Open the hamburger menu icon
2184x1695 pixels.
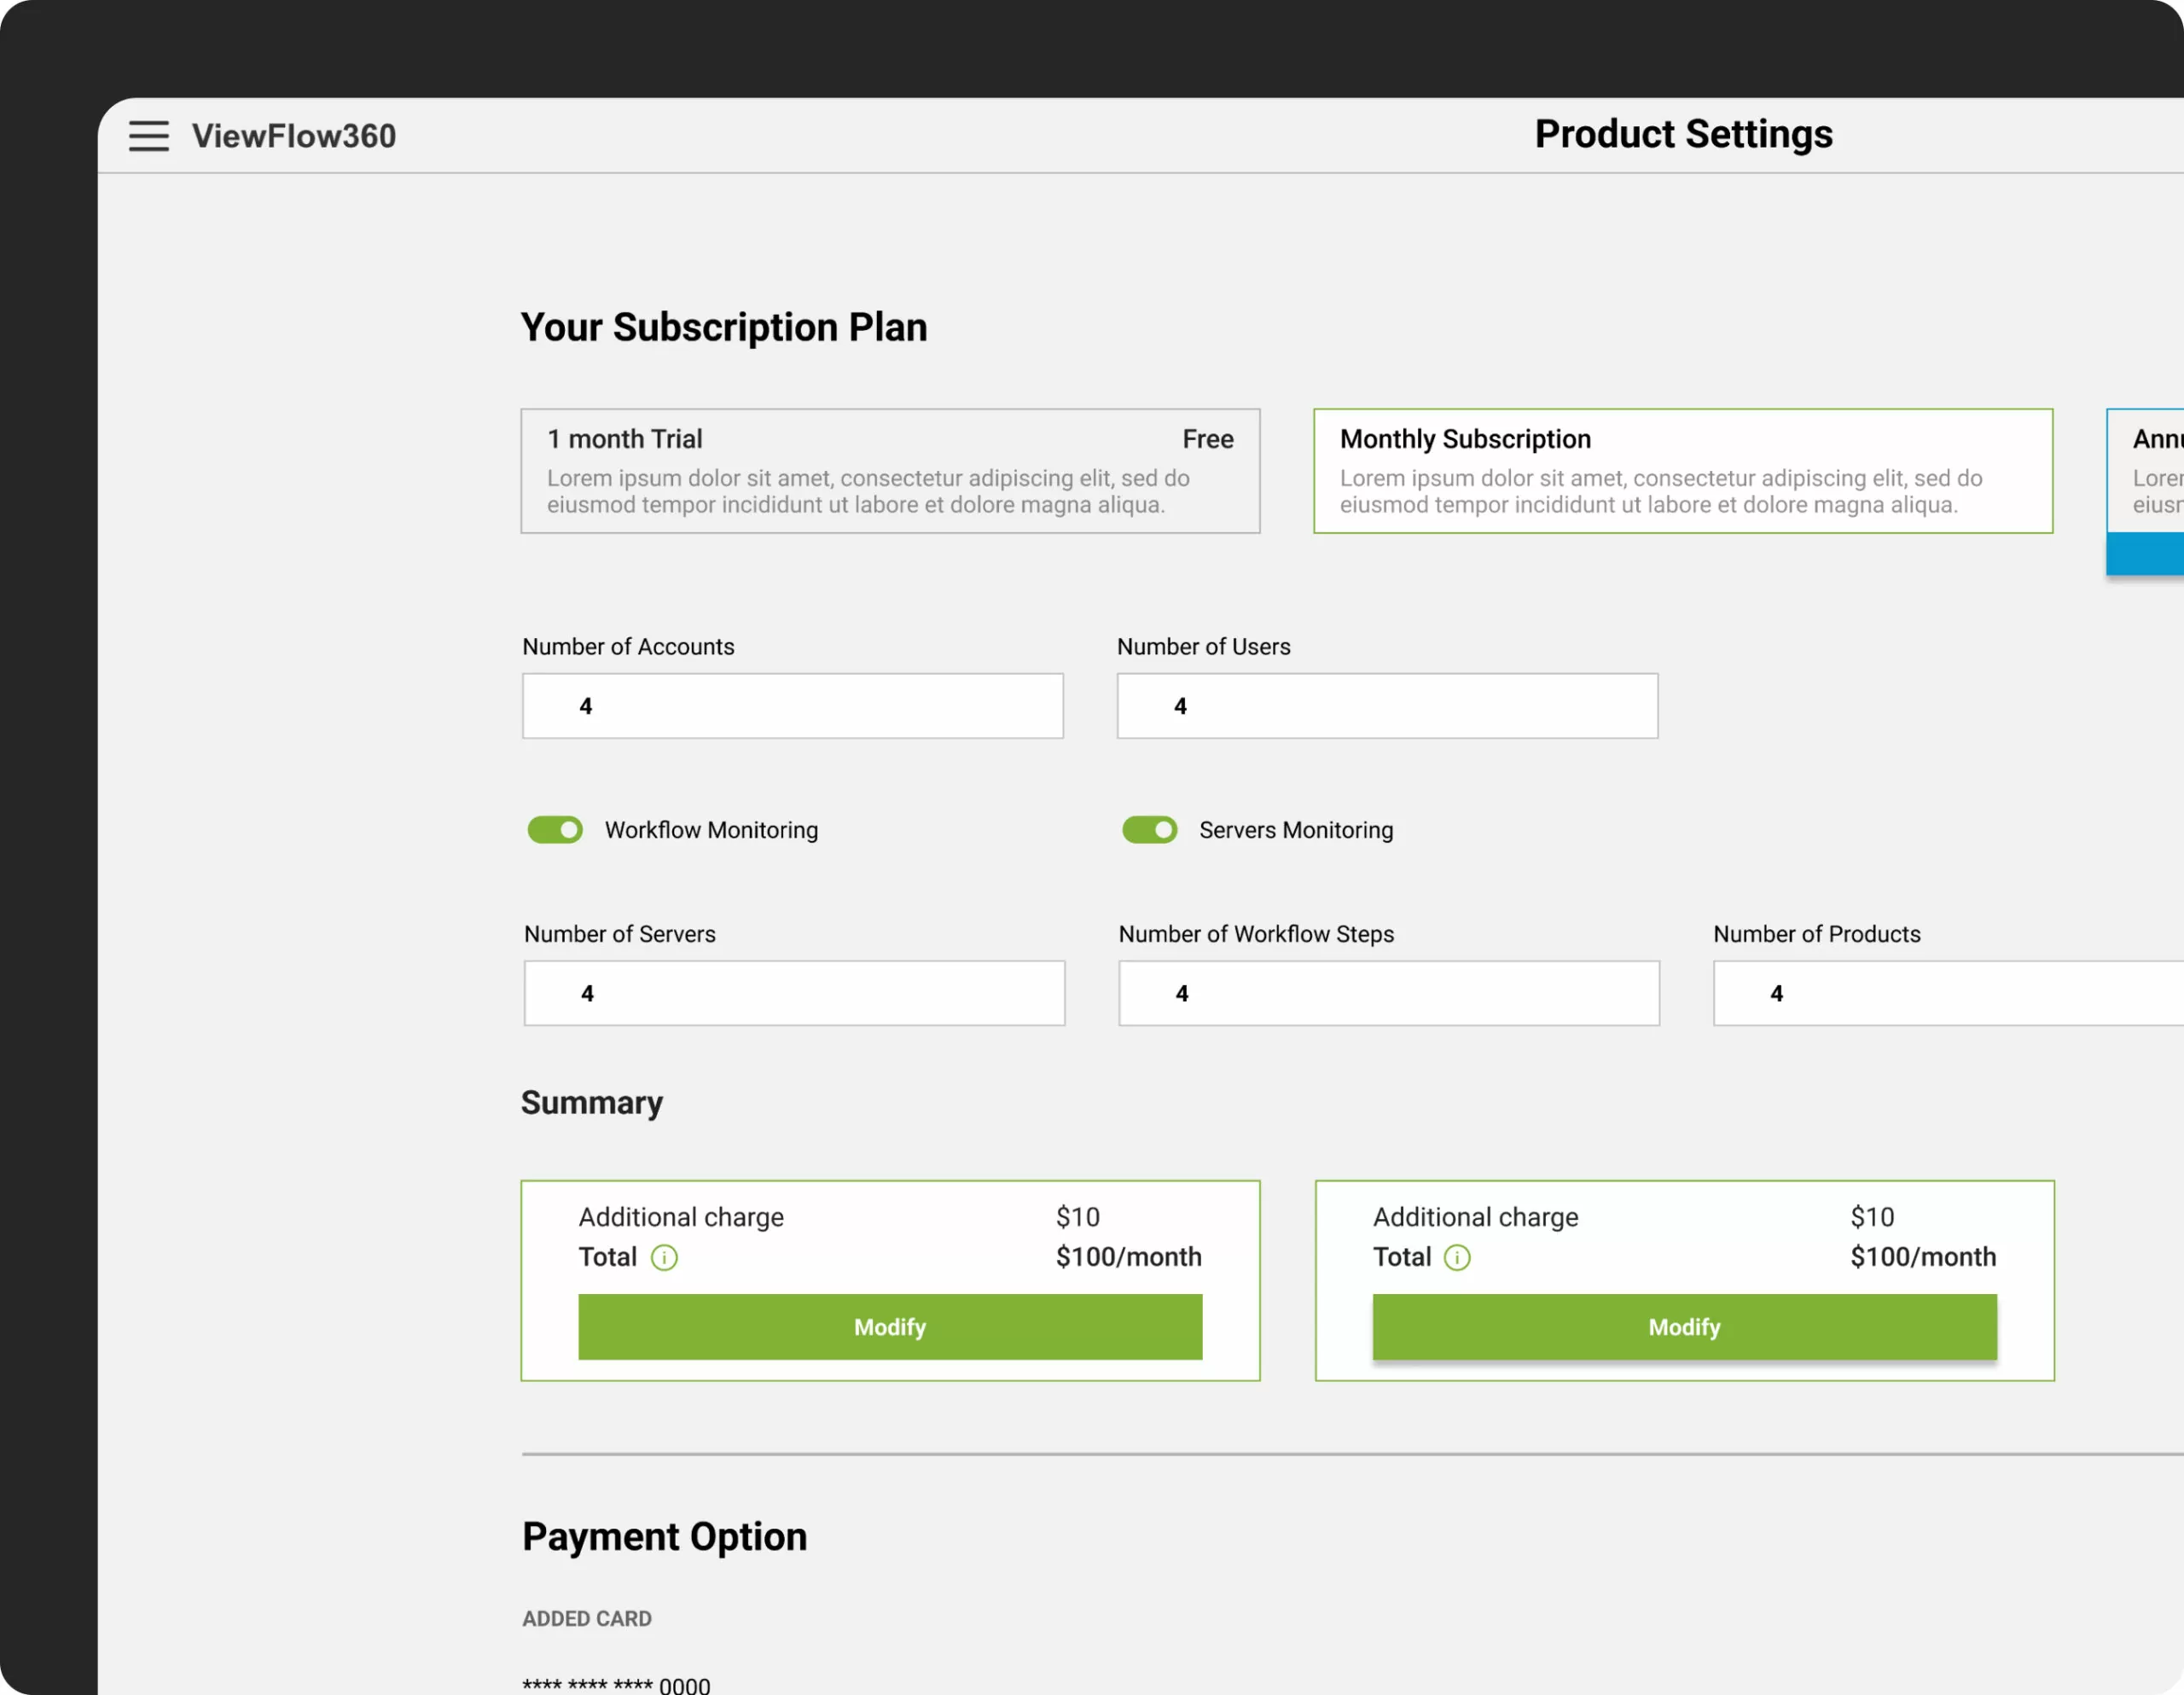click(x=151, y=135)
